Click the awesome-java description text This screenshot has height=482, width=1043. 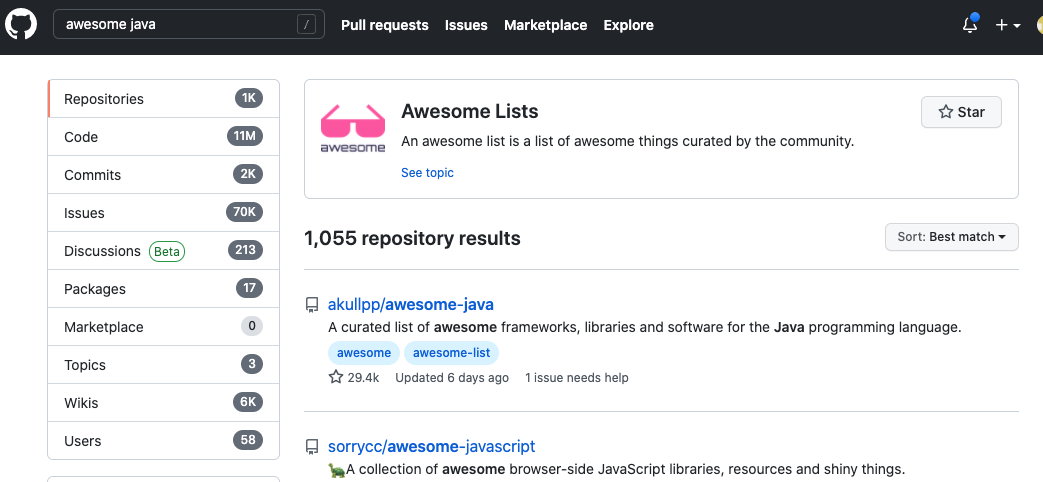(645, 327)
